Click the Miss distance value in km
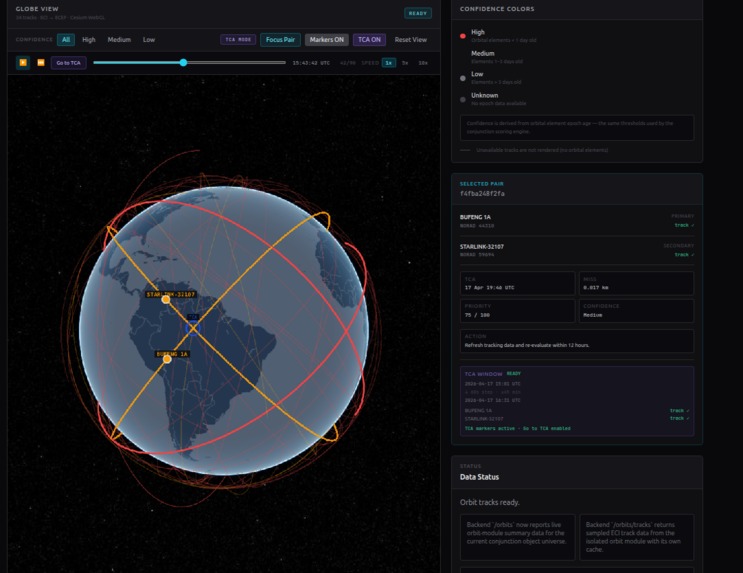The width and height of the screenshot is (743, 573). click(x=596, y=288)
